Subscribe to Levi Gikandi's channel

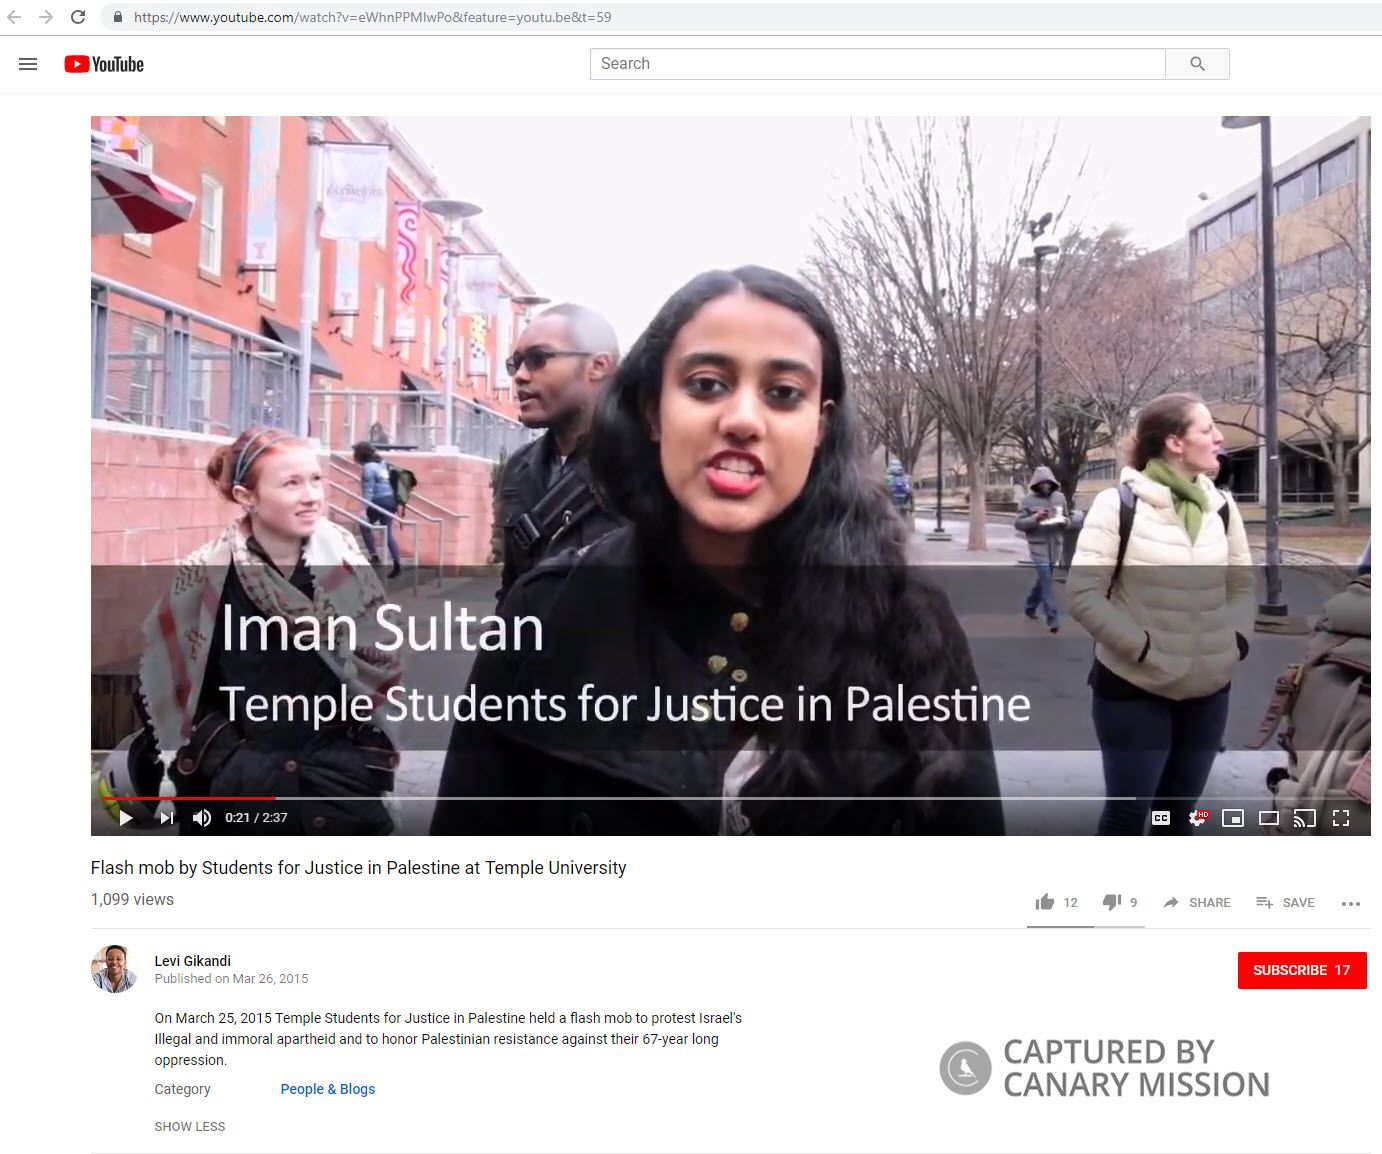(1302, 970)
